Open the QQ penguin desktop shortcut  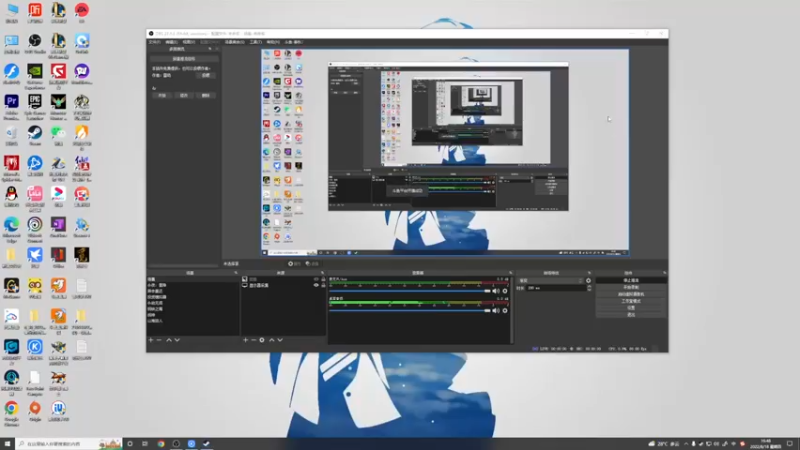point(11,197)
